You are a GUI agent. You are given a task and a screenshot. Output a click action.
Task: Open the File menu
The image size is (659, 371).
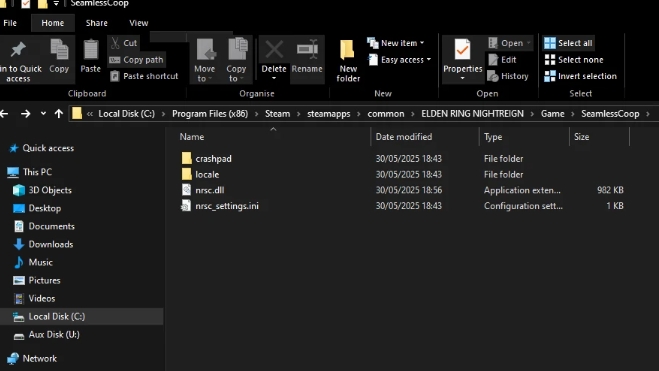tap(10, 23)
